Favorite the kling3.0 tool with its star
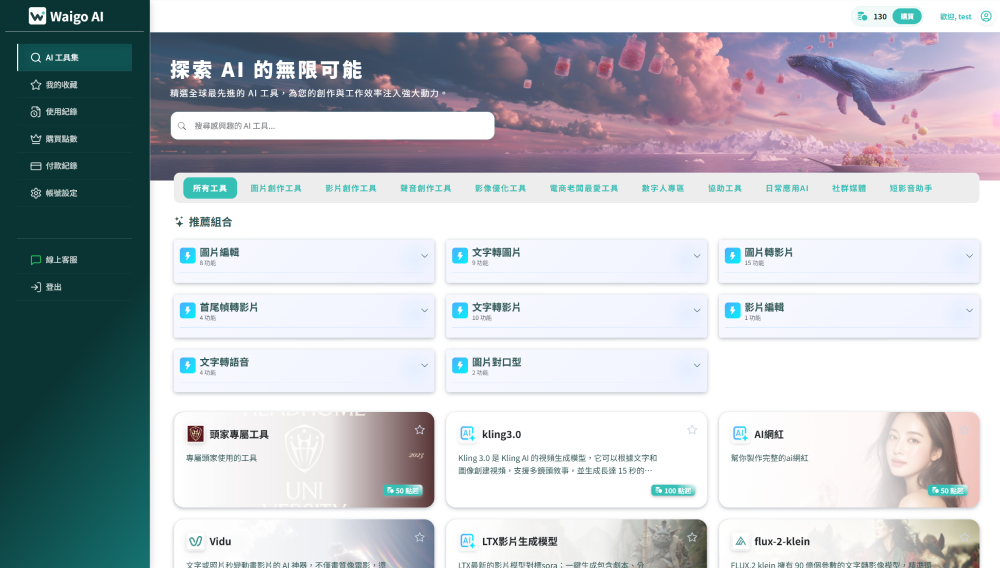The width and height of the screenshot is (1000, 568). tap(692, 430)
